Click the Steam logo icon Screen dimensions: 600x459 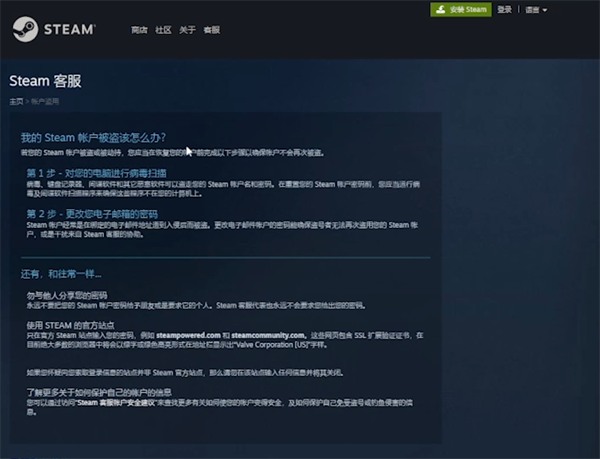[x=26, y=29]
